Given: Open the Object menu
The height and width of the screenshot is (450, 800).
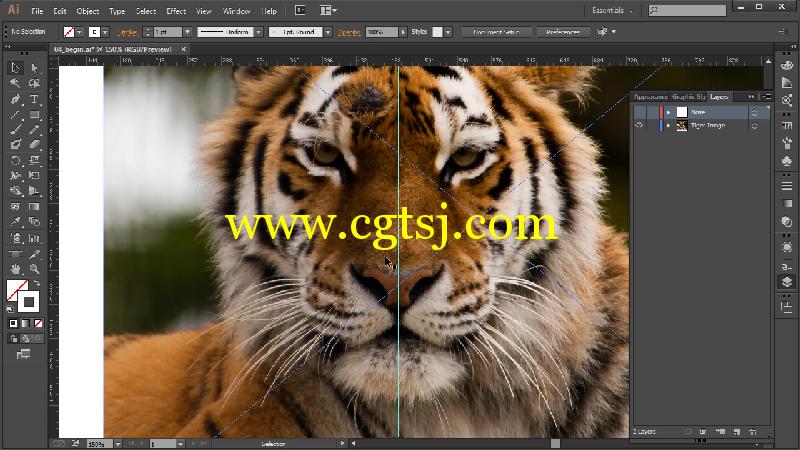Looking at the screenshot, I should click(x=88, y=11).
